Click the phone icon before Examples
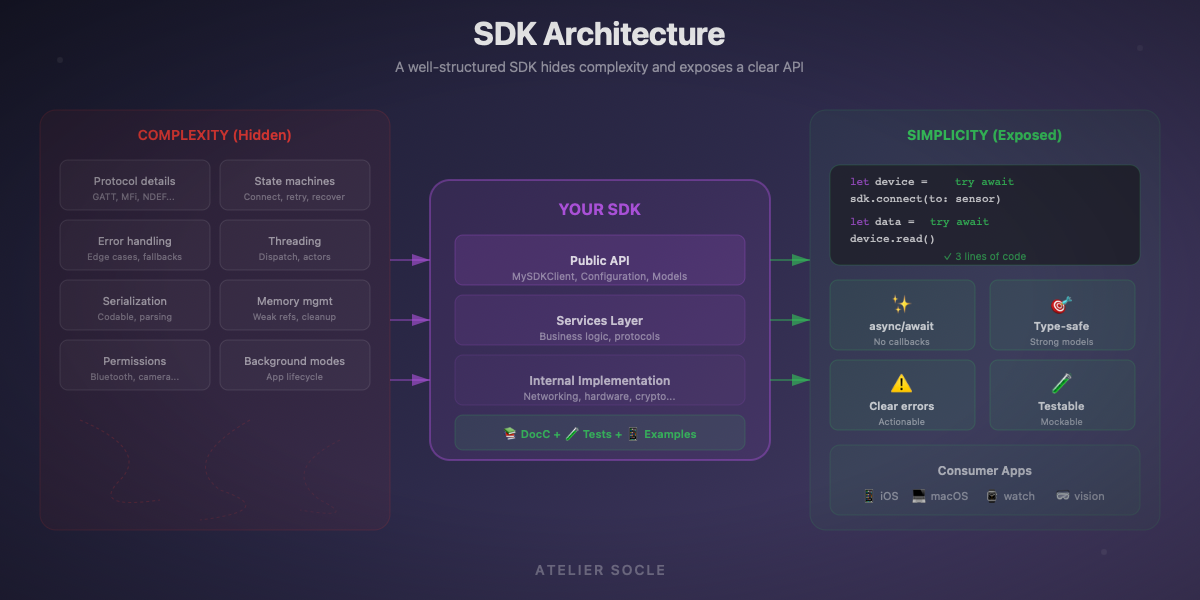The image size is (1200, 600). (x=631, y=433)
